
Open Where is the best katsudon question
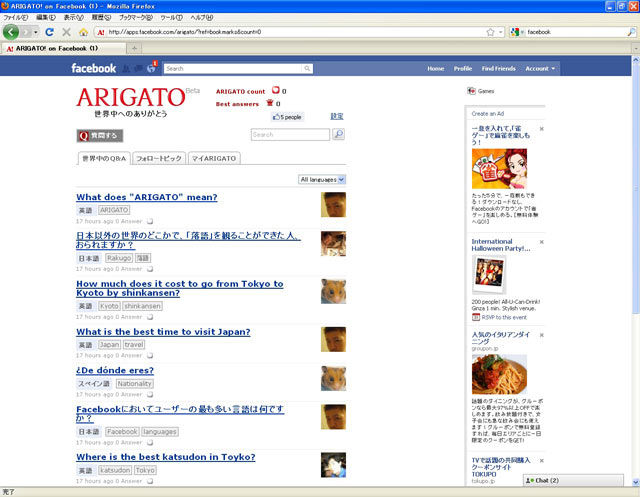pos(166,457)
